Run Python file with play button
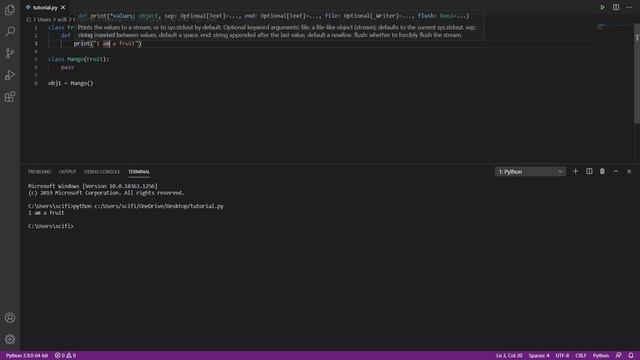The image size is (640, 360). pyautogui.click(x=602, y=7)
